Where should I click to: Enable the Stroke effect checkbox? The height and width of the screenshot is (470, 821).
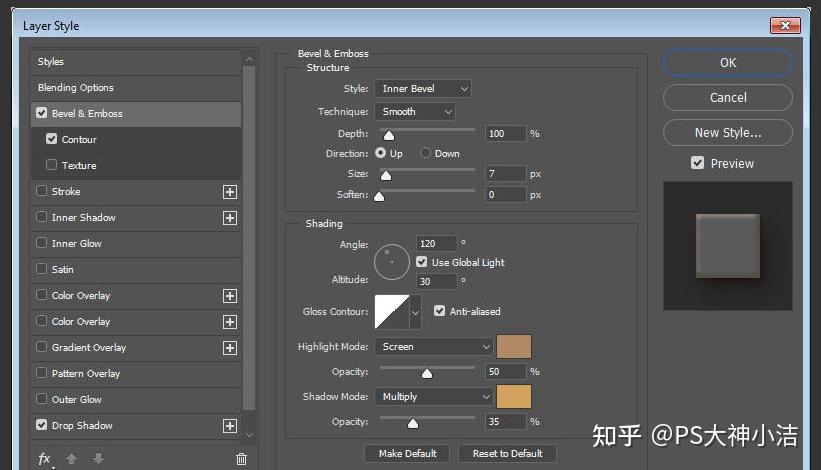42,191
